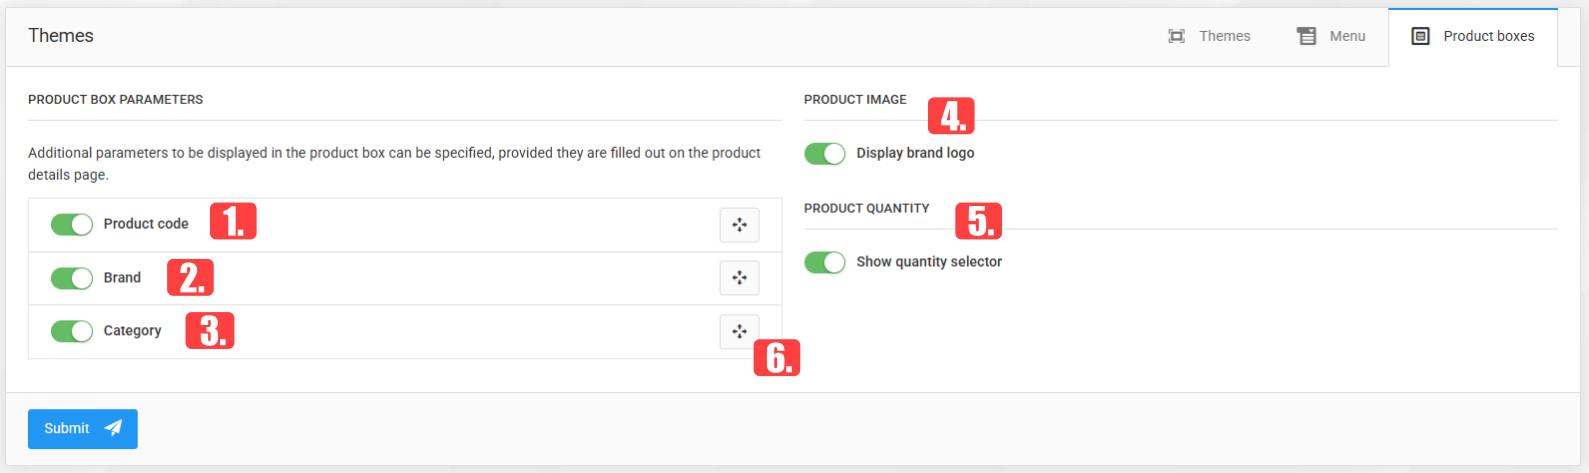This screenshot has height=473, width=1589.
Task: Click the move handle icon for Category
Action: click(739, 331)
